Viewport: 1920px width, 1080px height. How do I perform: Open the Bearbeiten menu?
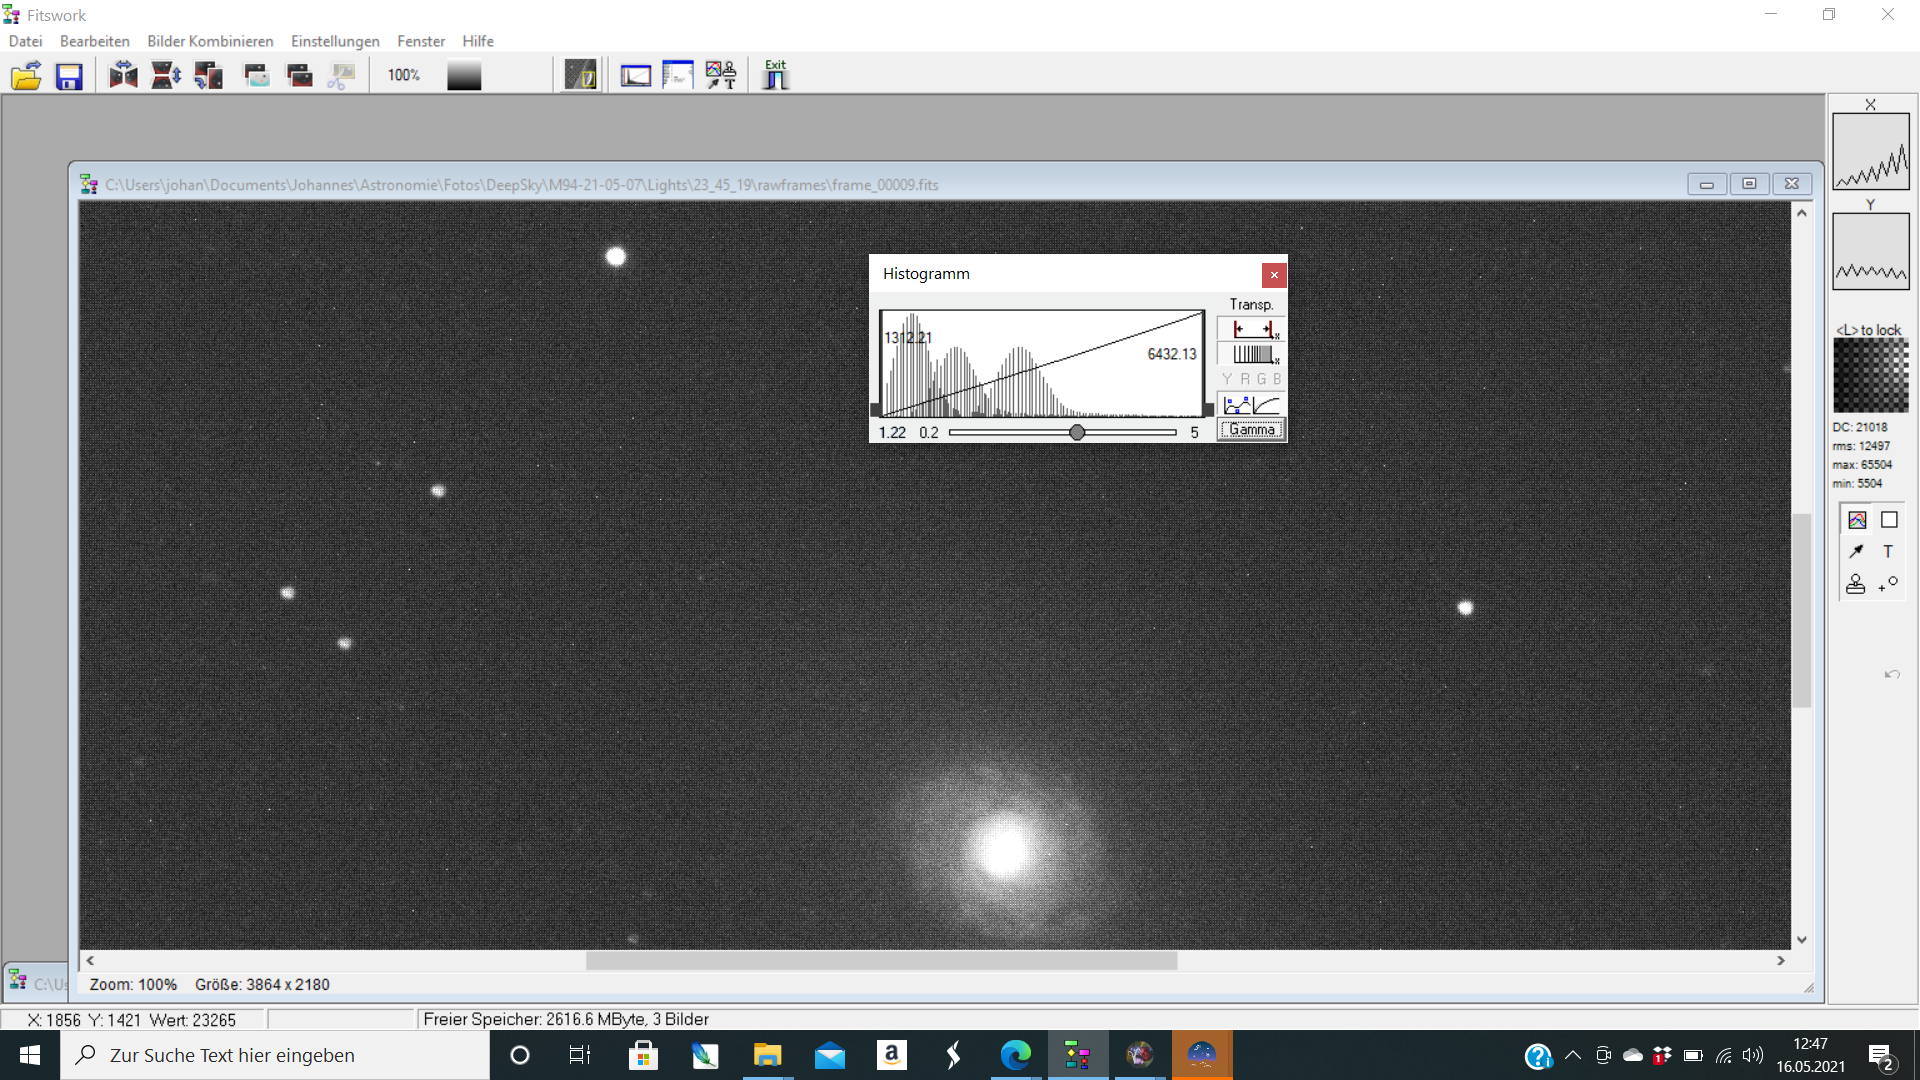[95, 41]
